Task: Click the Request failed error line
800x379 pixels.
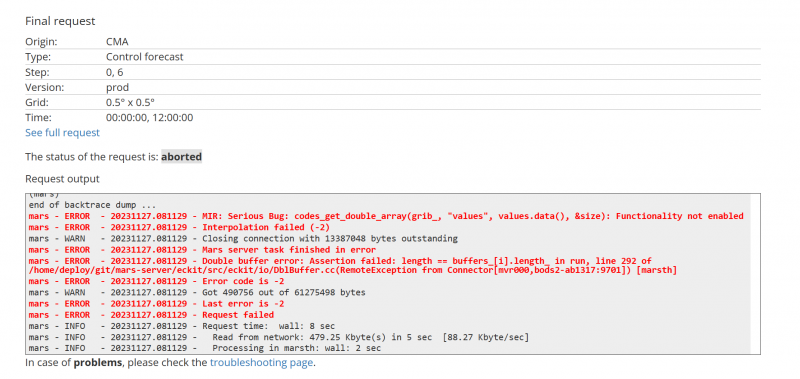Action: click(151, 315)
